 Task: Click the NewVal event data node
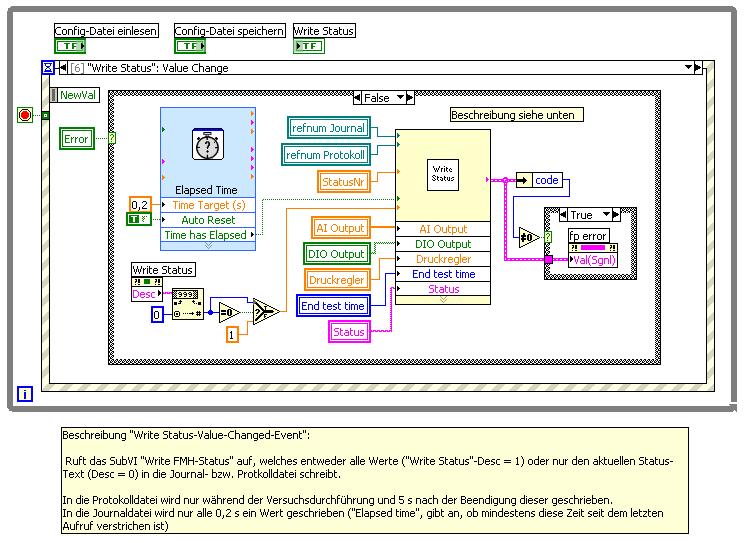tap(75, 95)
